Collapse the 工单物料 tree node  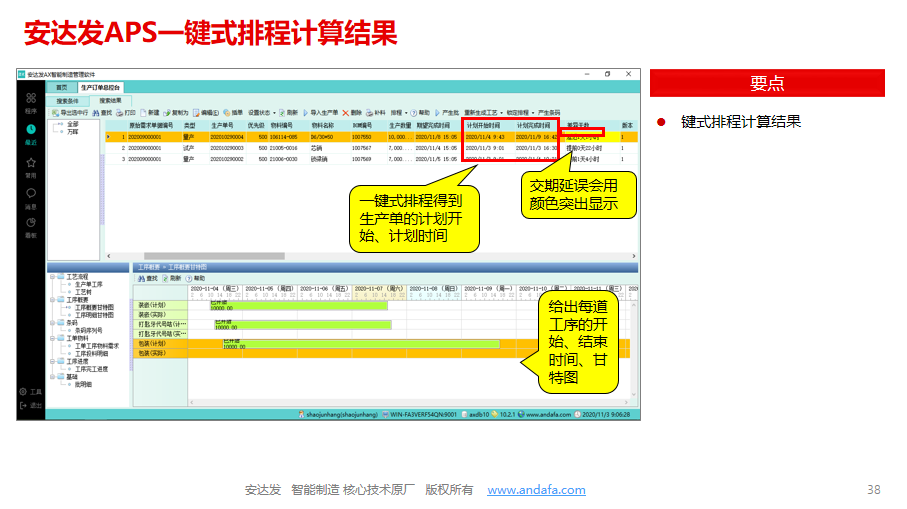53,338
